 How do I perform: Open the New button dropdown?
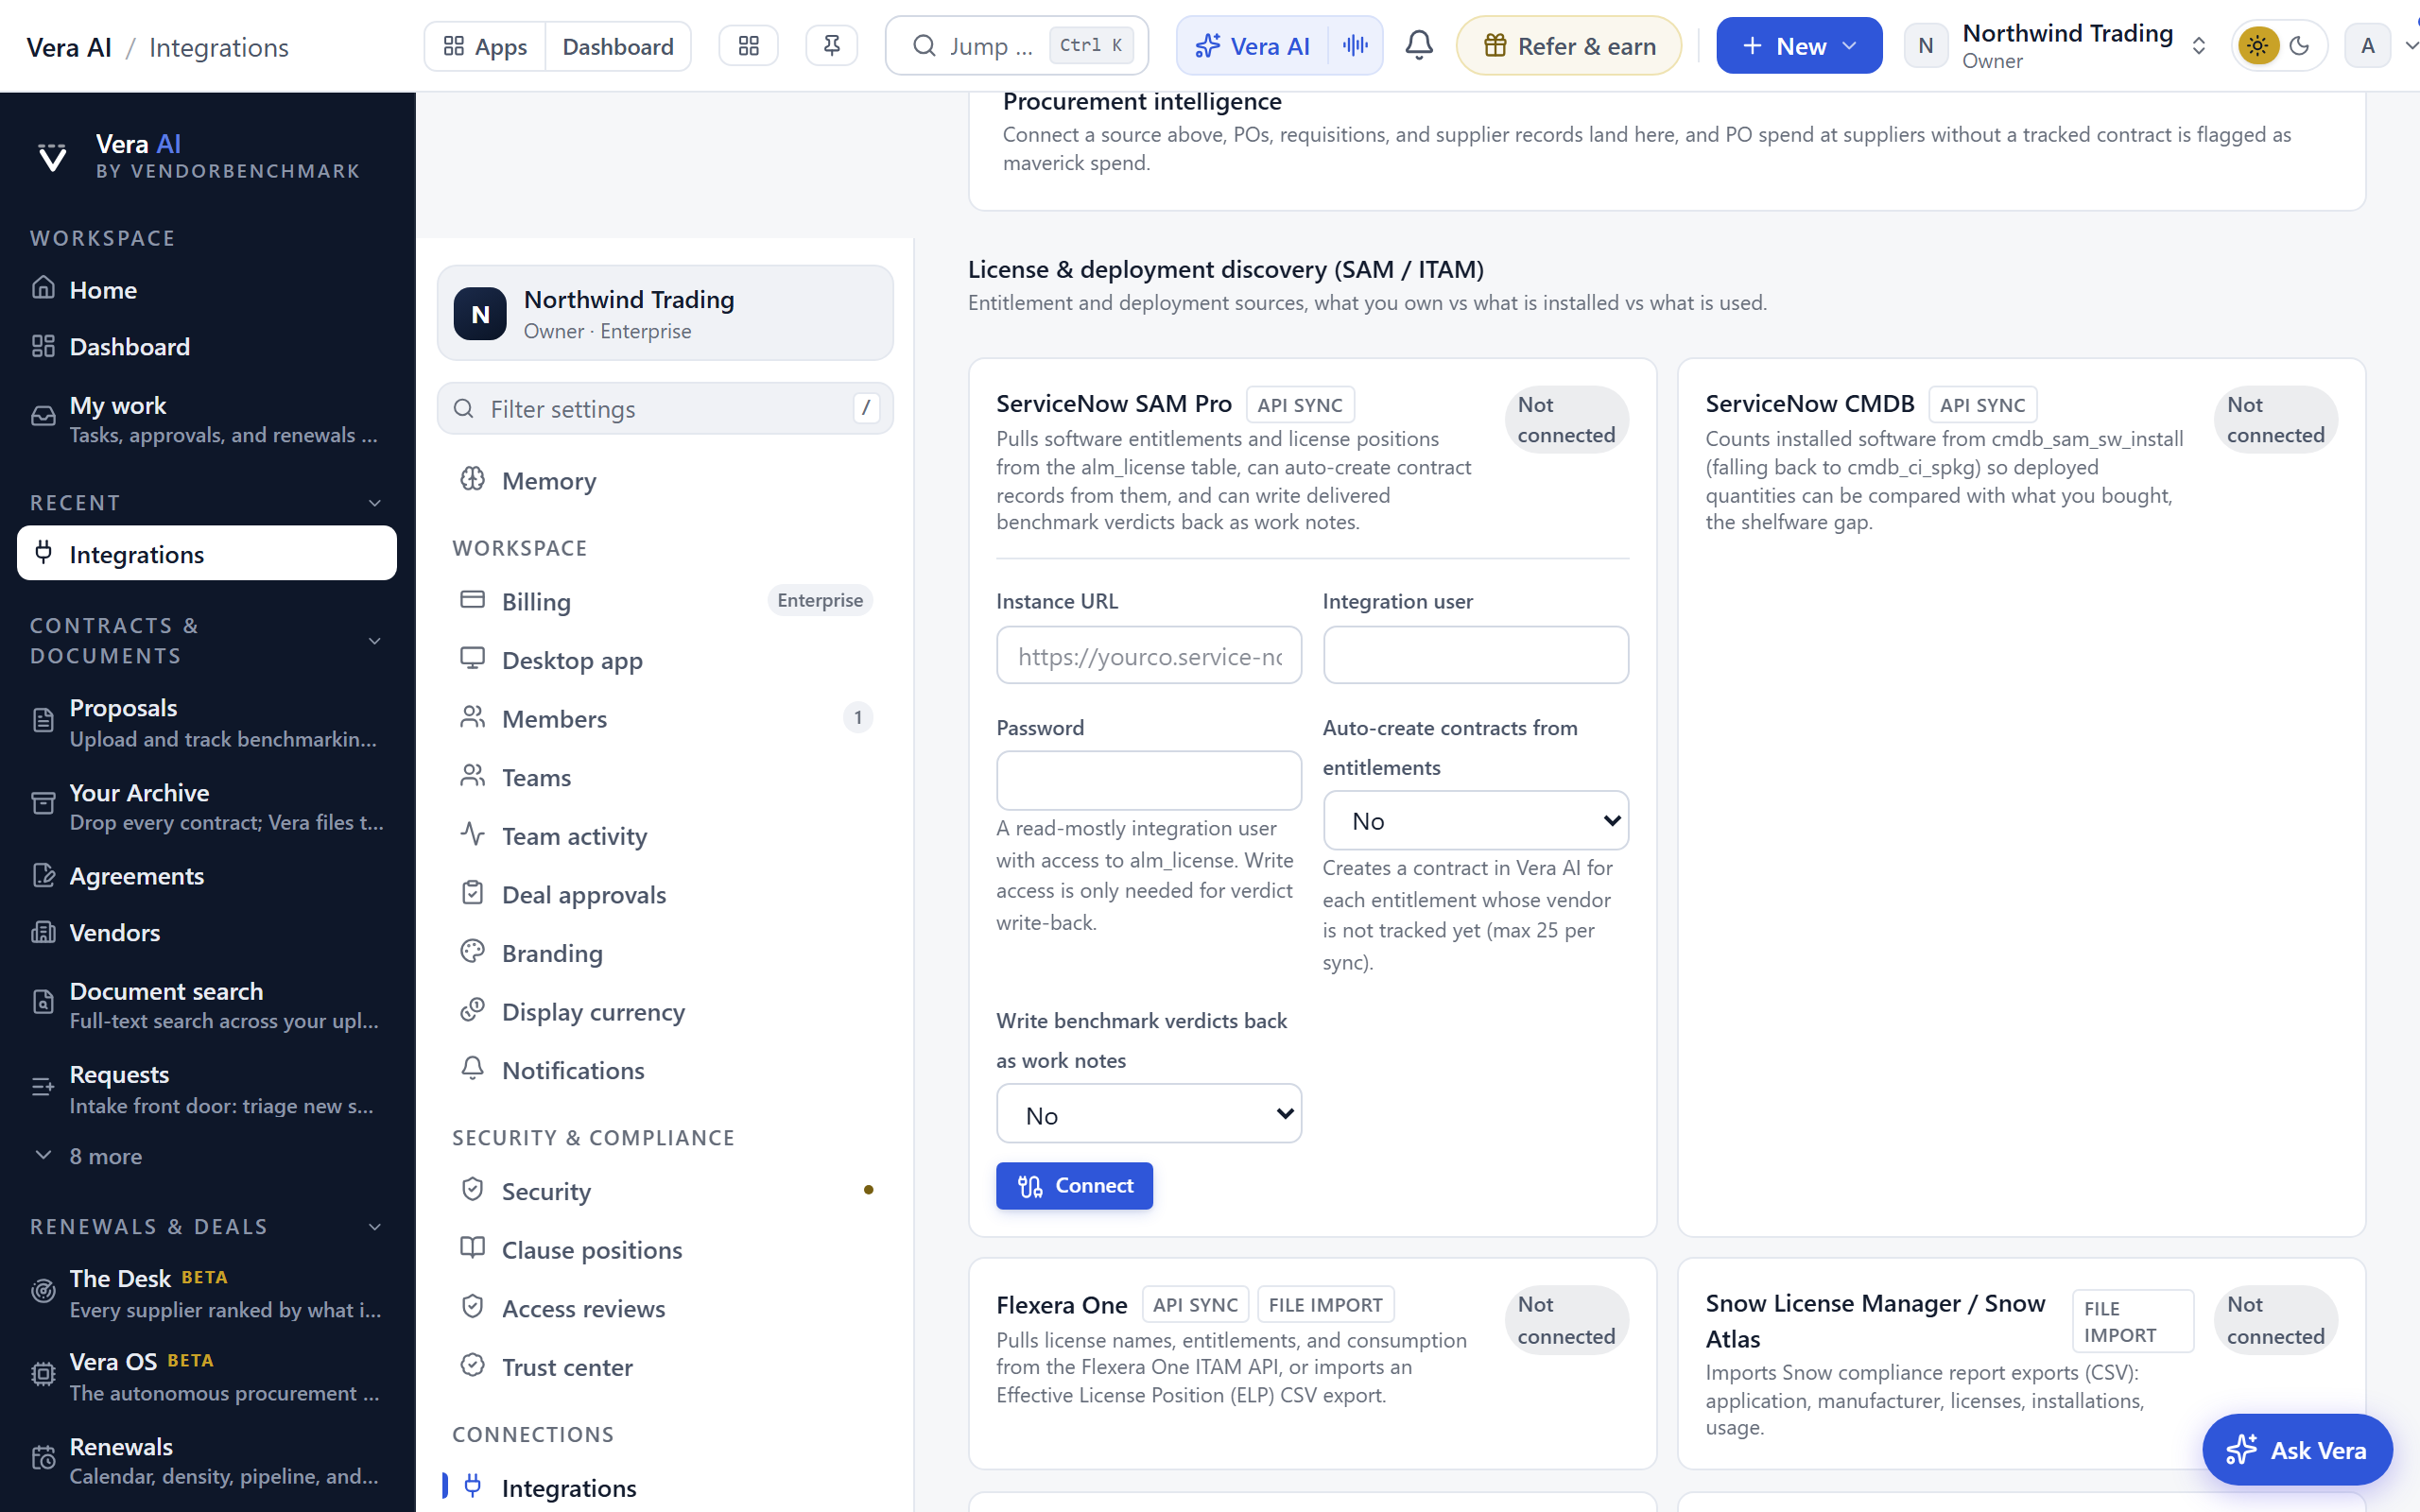pos(1798,46)
